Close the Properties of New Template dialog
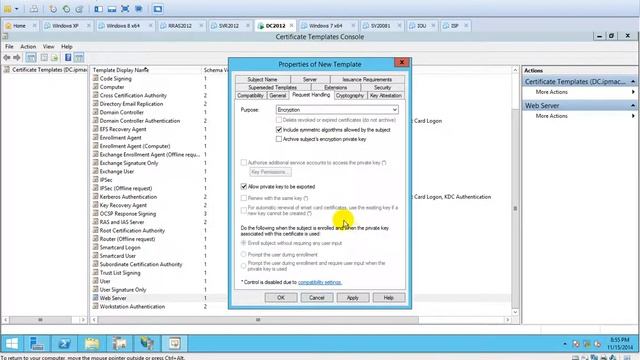 (402, 62)
